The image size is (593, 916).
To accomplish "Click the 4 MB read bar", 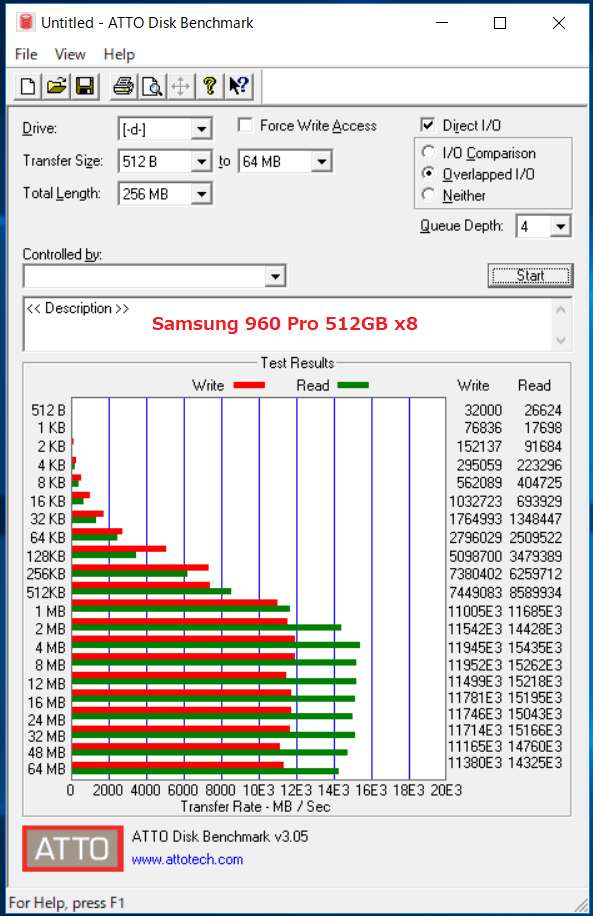I will (x=216, y=645).
